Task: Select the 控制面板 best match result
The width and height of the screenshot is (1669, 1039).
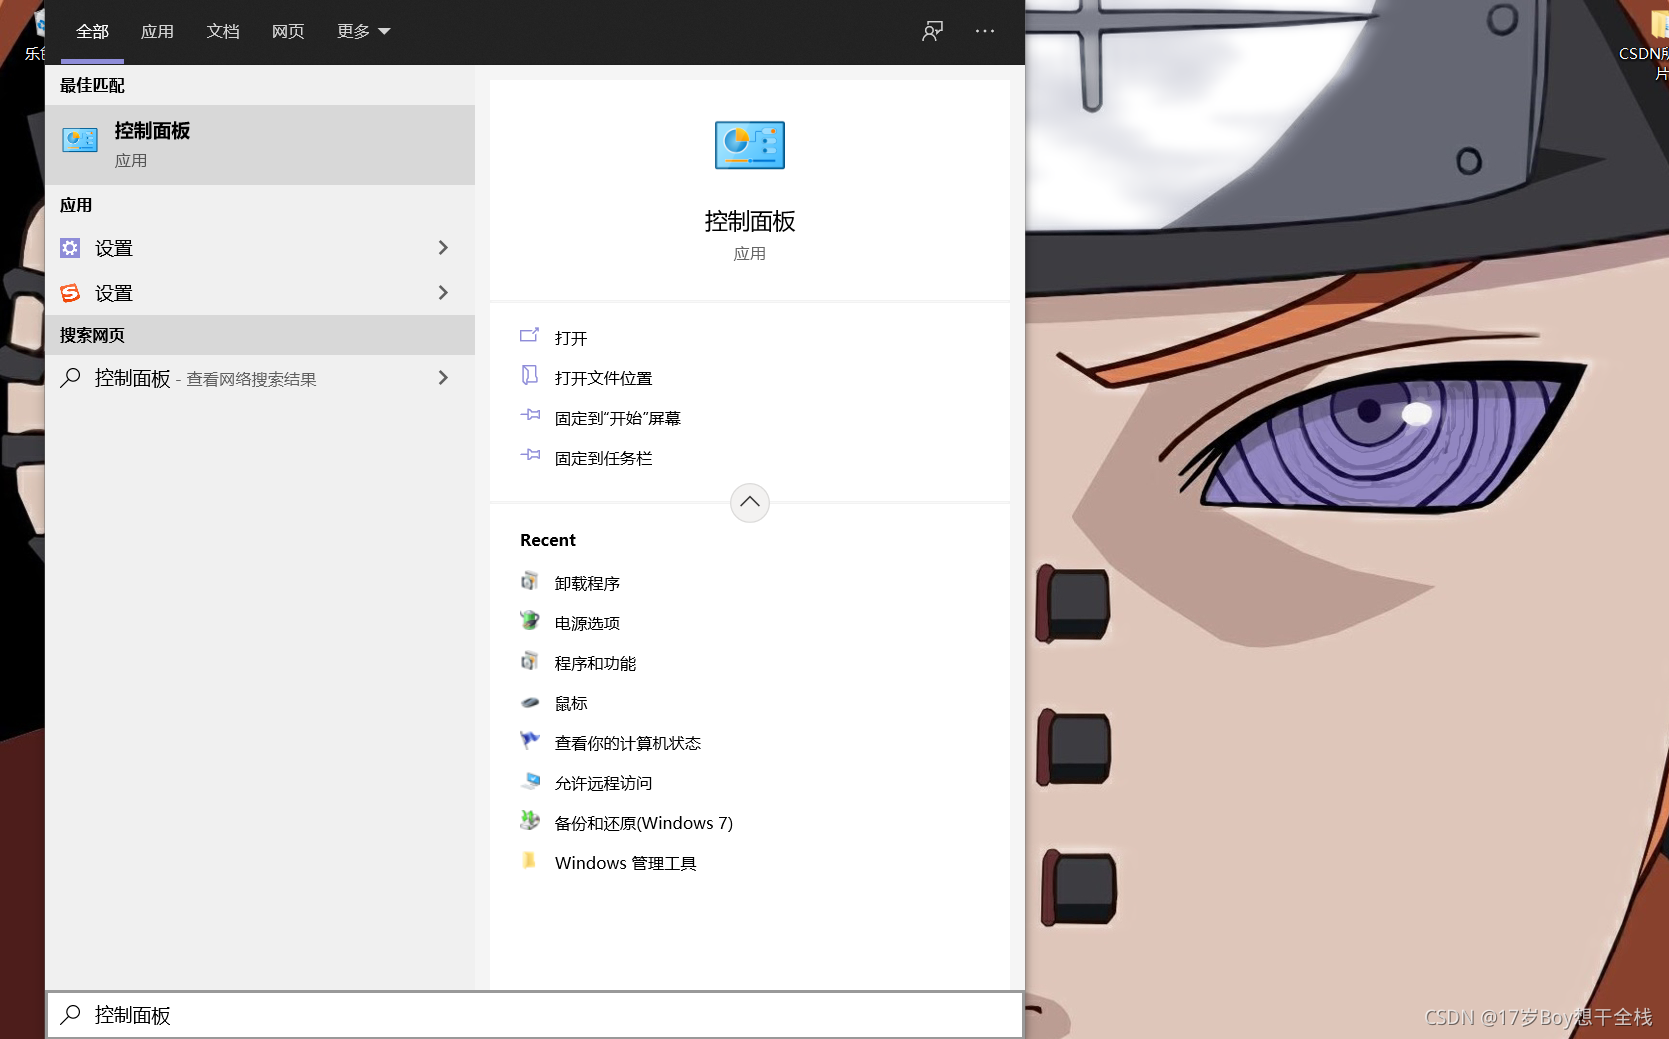Action: pyautogui.click(x=260, y=145)
